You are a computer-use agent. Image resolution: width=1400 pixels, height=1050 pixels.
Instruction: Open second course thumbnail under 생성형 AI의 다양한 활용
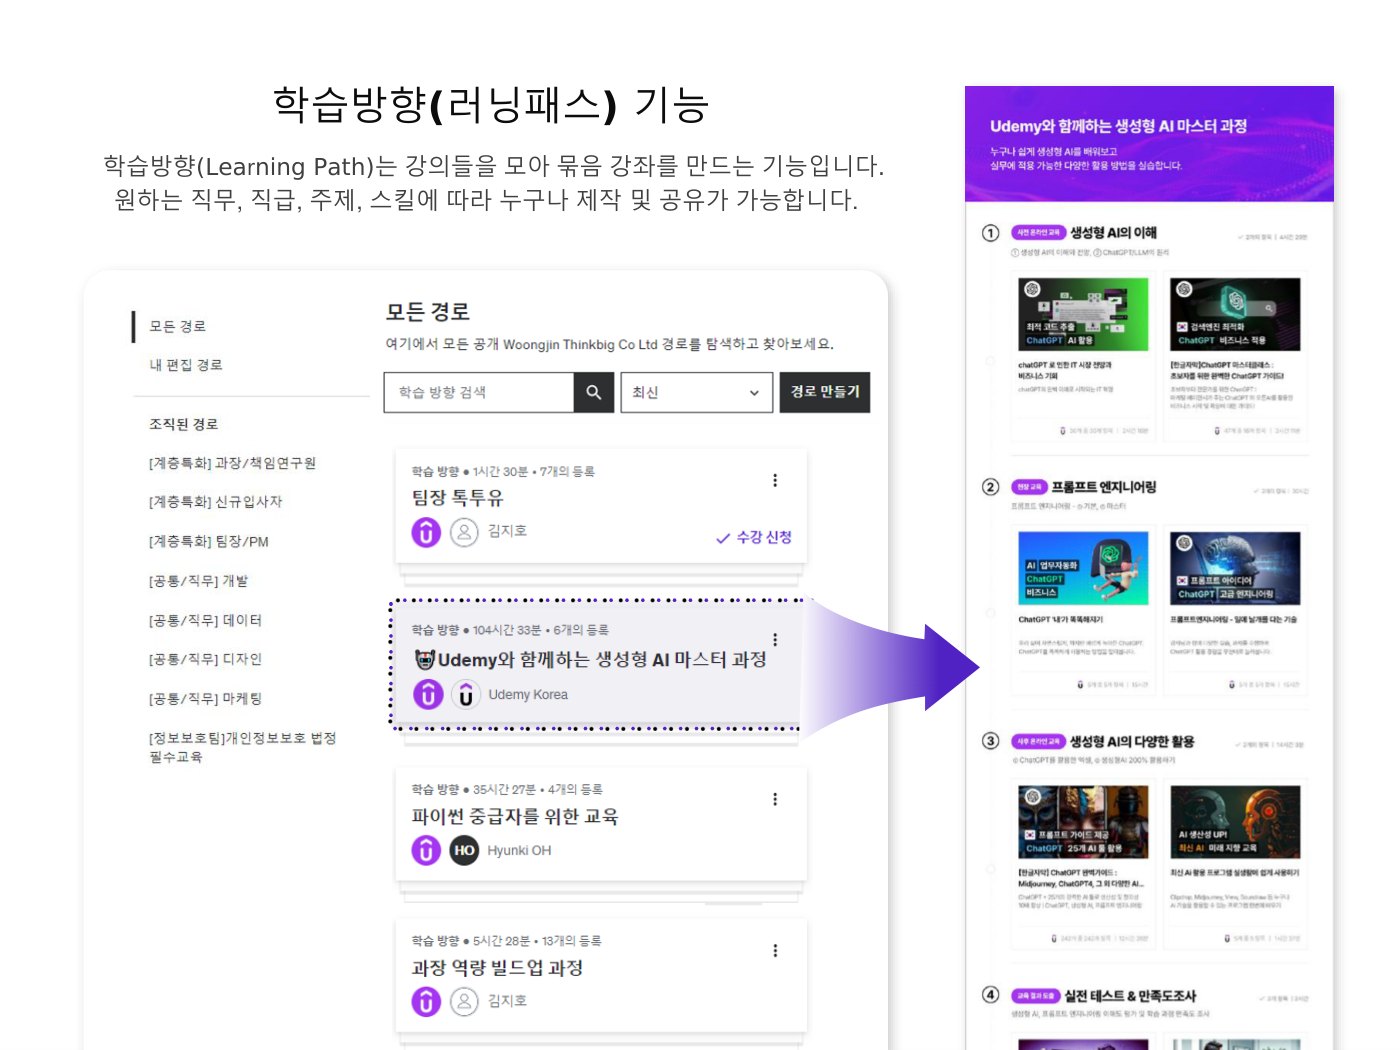tap(1235, 822)
